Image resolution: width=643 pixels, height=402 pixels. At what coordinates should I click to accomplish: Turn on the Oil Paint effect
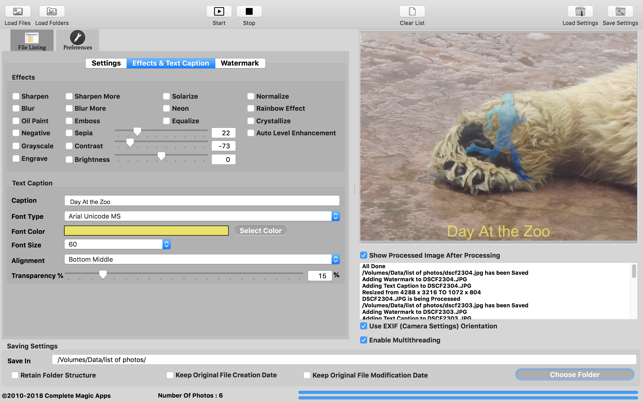(16, 121)
